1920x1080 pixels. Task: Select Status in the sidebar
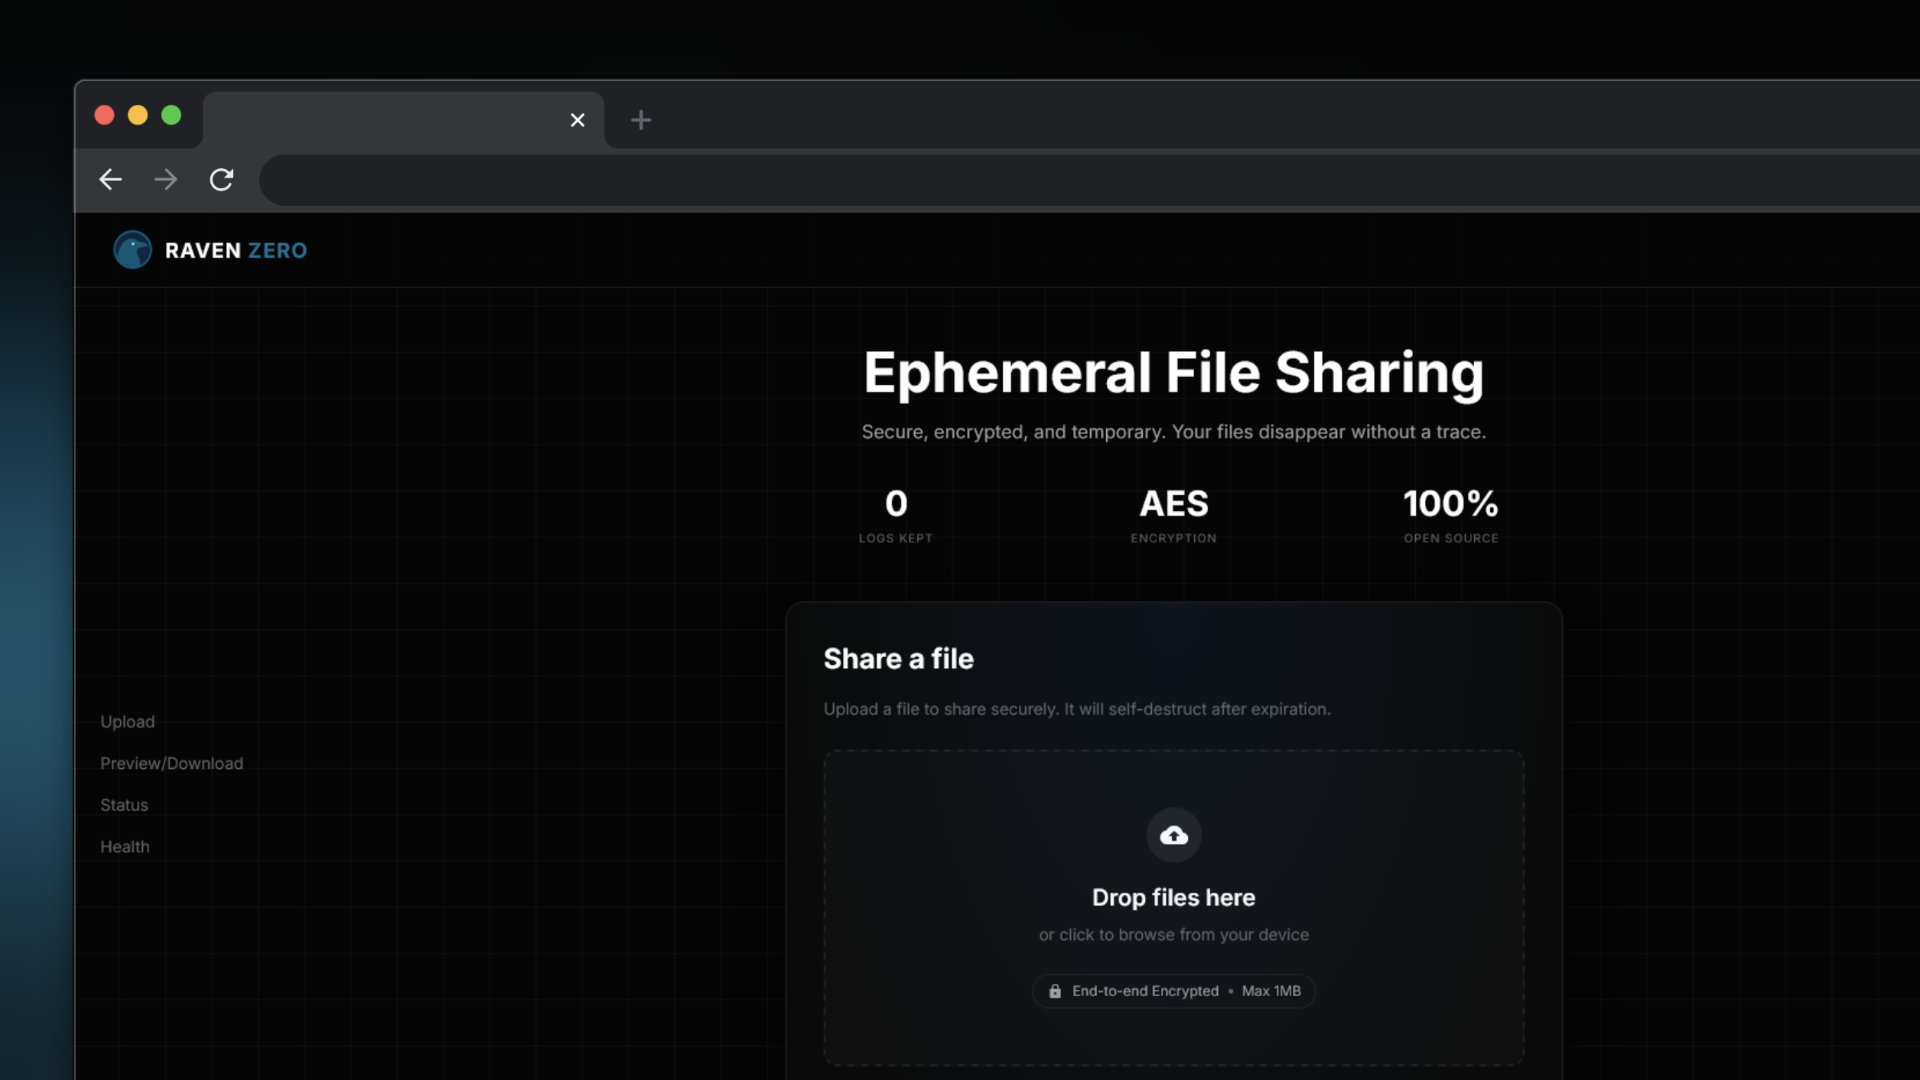124,805
